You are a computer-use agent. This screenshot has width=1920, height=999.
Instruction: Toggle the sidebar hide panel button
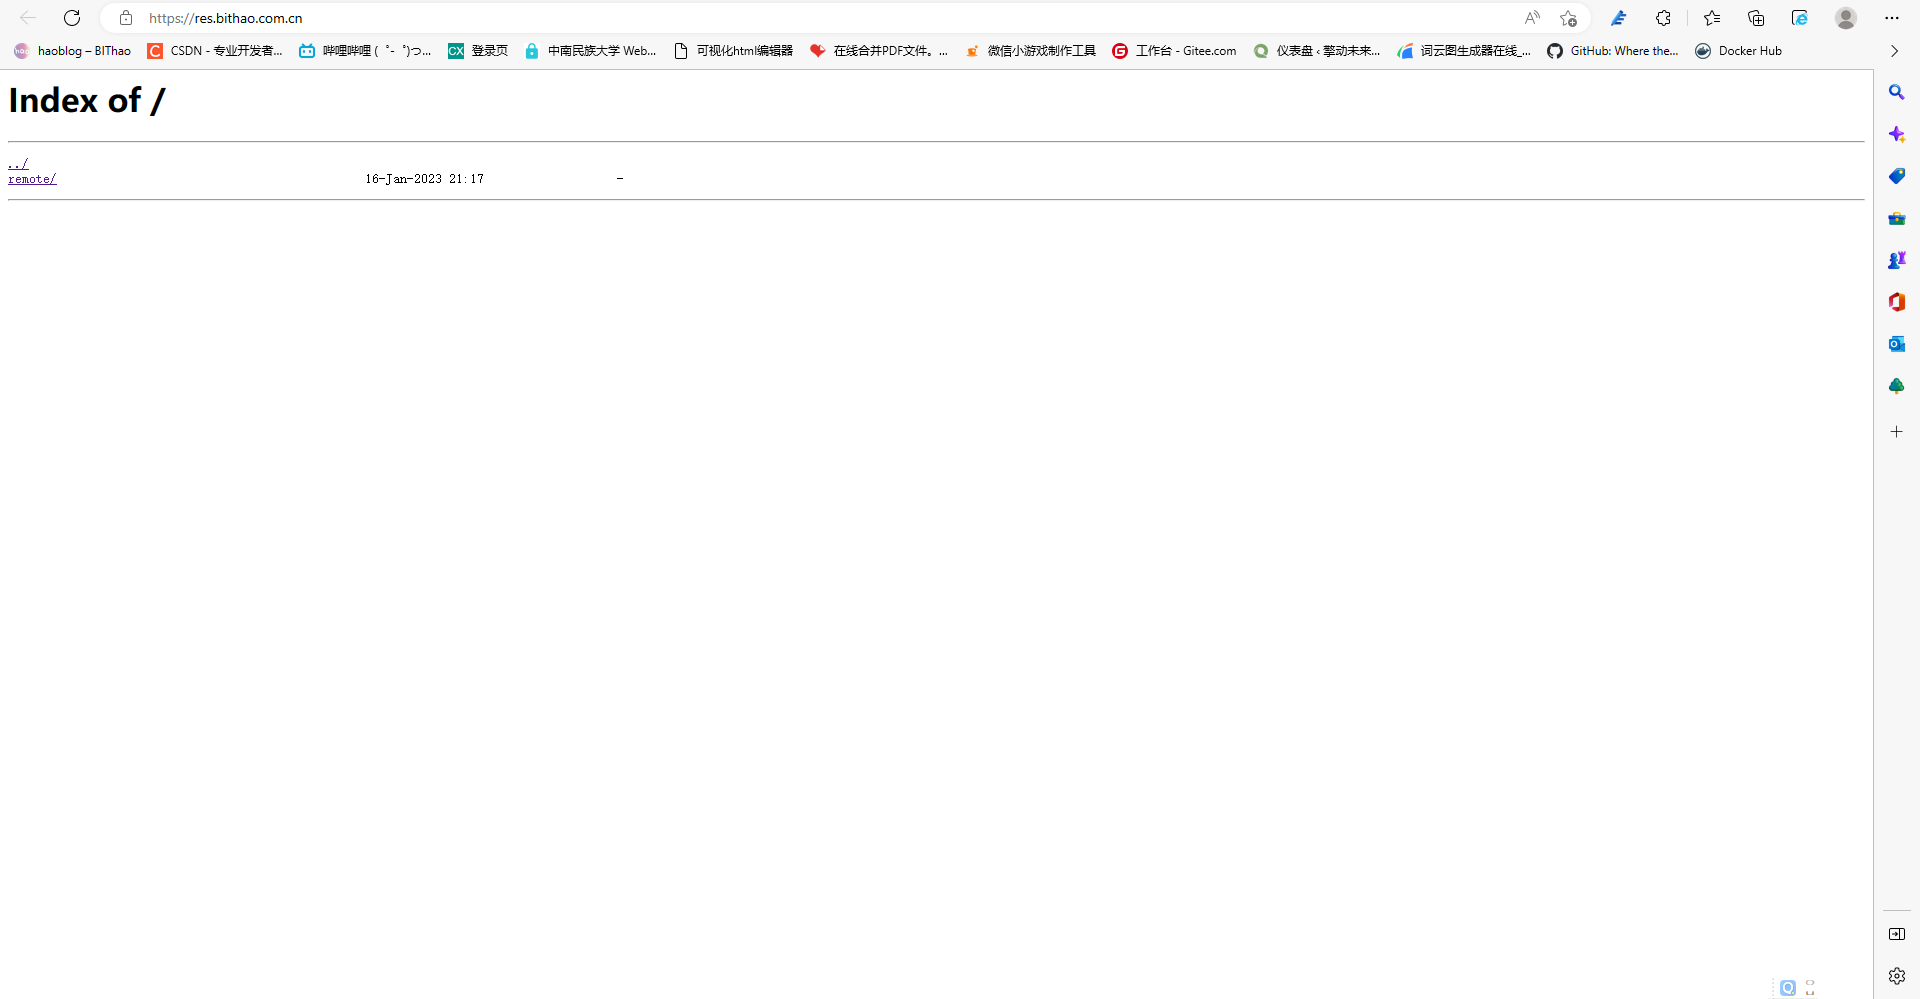(x=1896, y=934)
